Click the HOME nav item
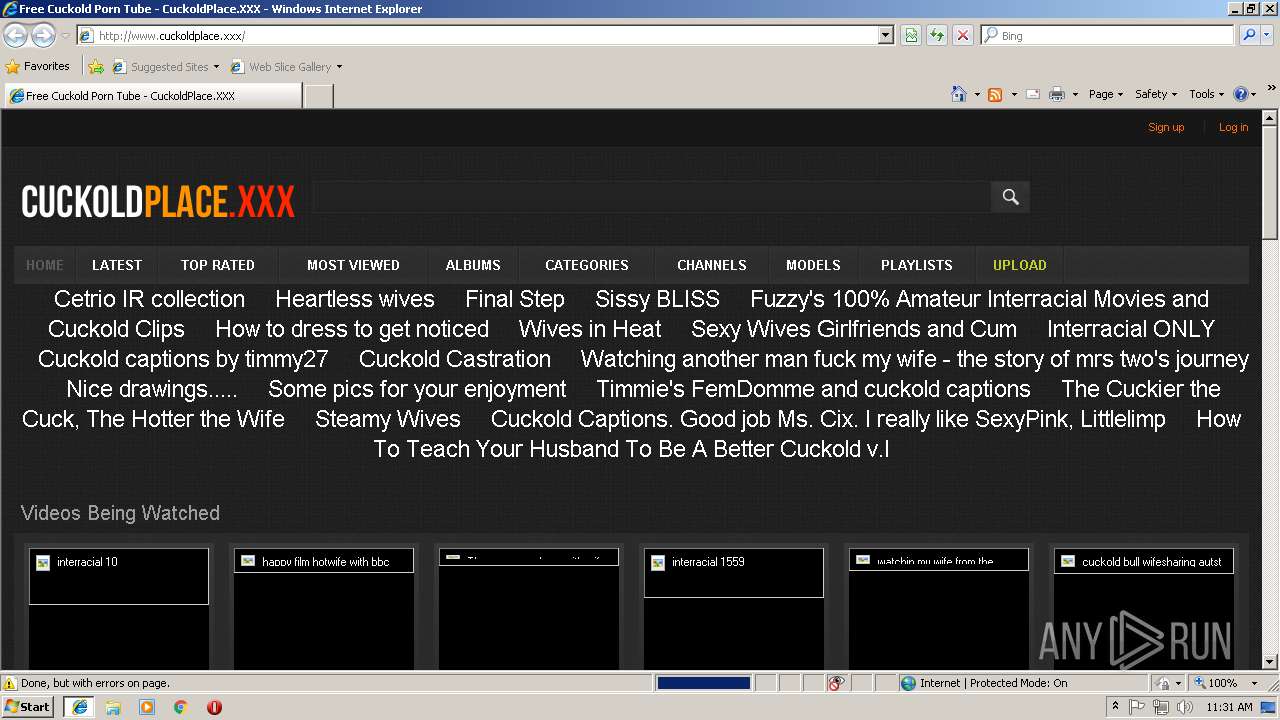Screen dimensions: 1280x720 pyautogui.click(x=45, y=265)
